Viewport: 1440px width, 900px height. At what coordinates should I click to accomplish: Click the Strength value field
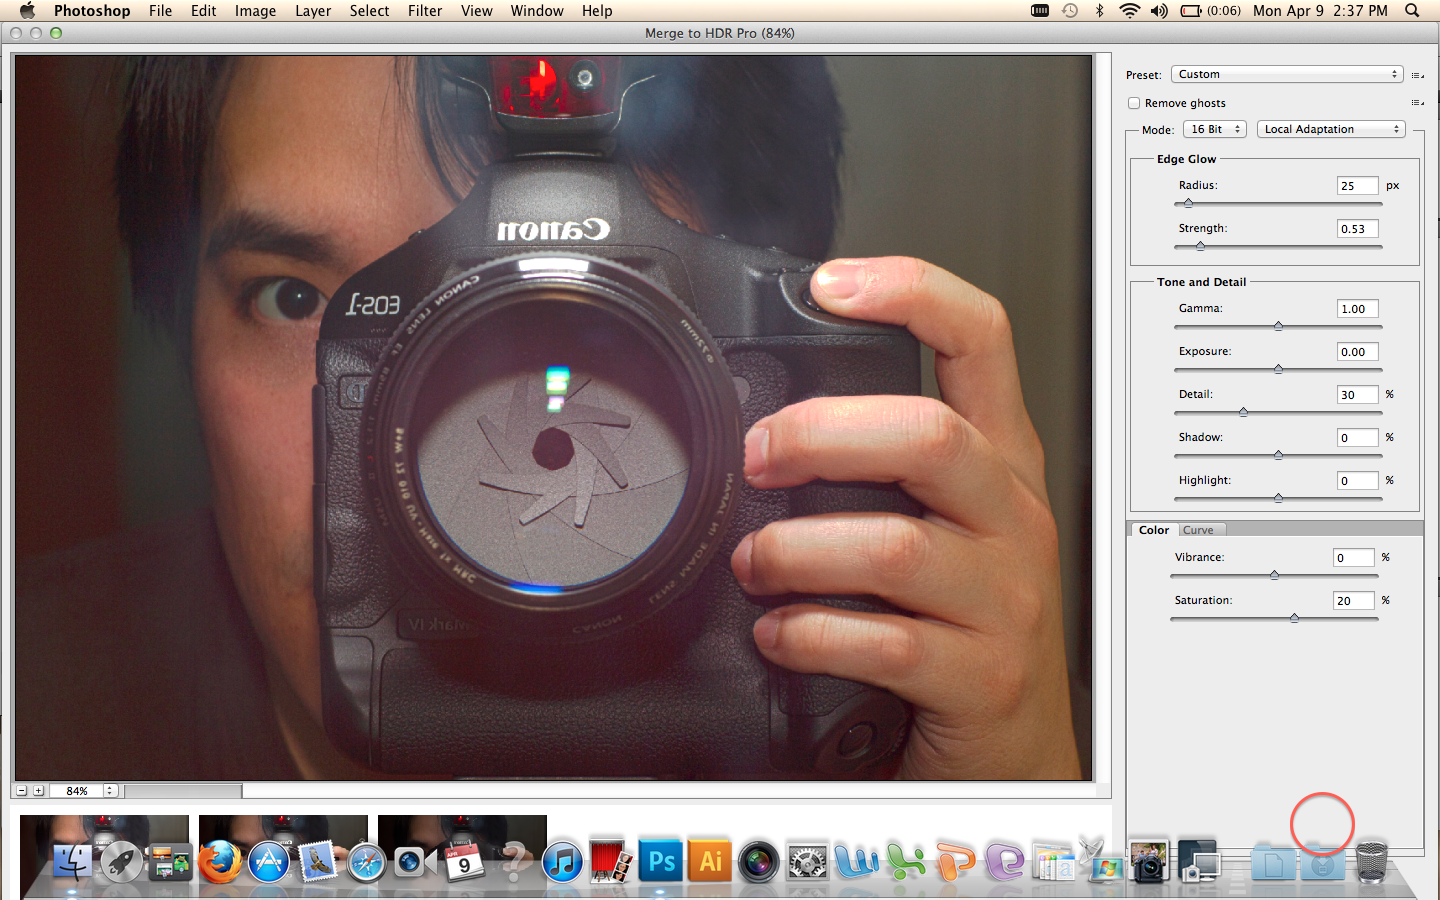pyautogui.click(x=1357, y=229)
